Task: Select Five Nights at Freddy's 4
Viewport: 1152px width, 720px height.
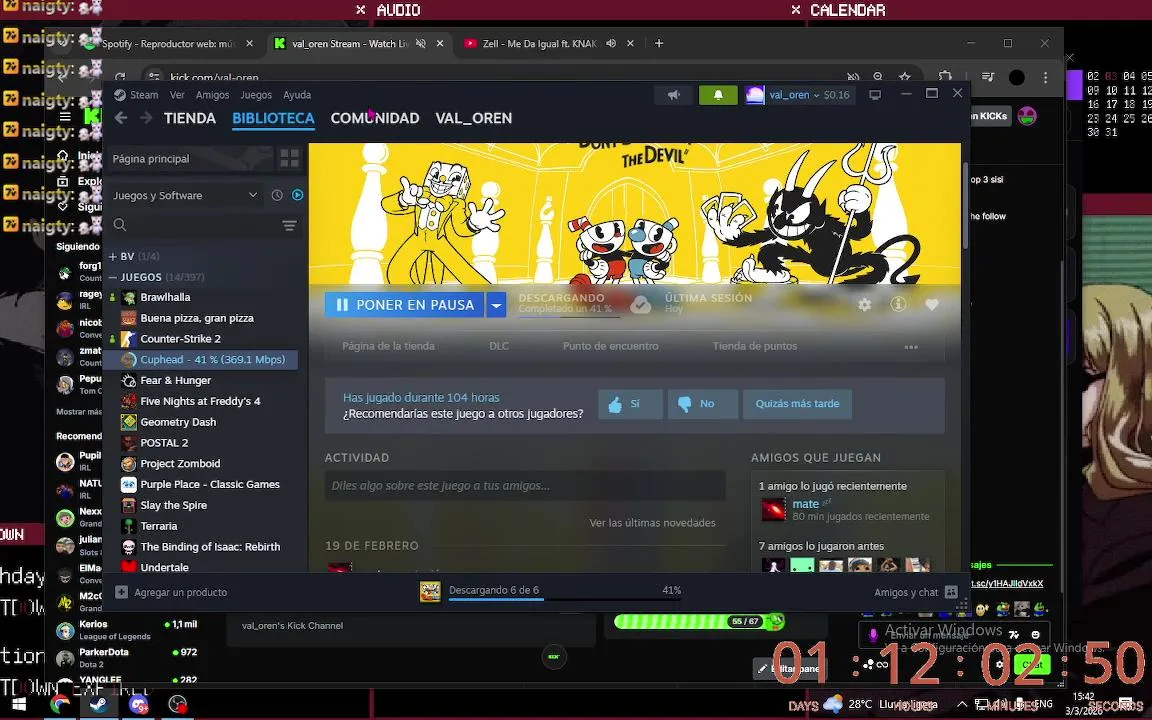Action: pyautogui.click(x=200, y=401)
